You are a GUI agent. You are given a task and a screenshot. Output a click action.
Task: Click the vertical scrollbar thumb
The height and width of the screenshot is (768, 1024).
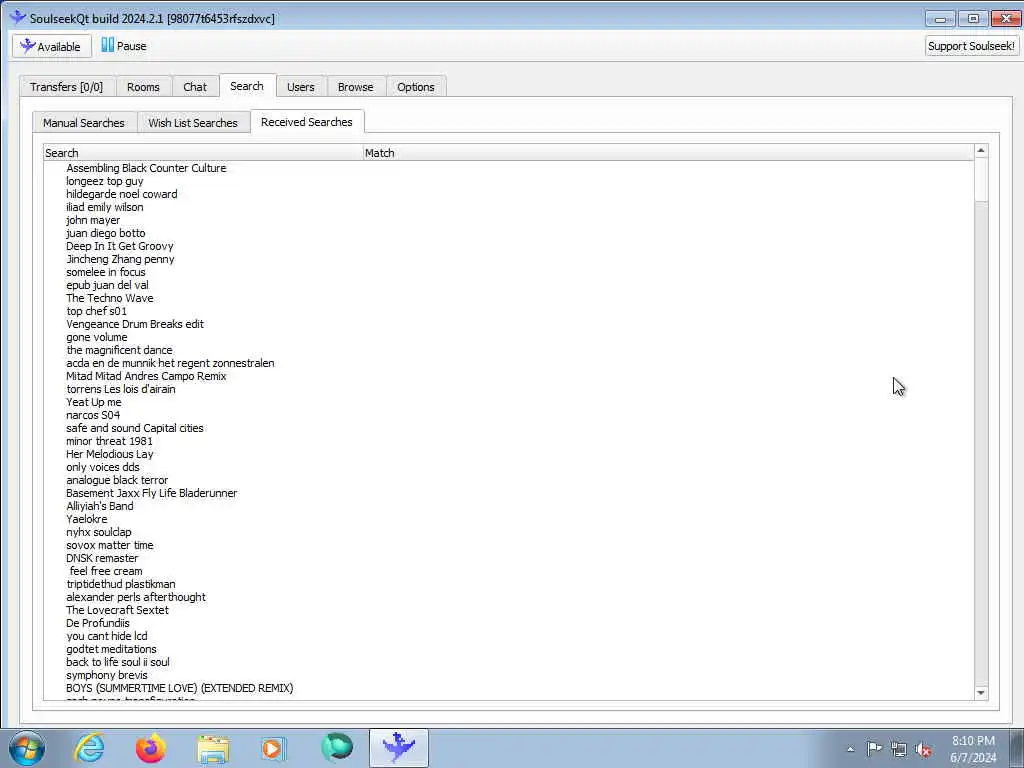coord(980,180)
